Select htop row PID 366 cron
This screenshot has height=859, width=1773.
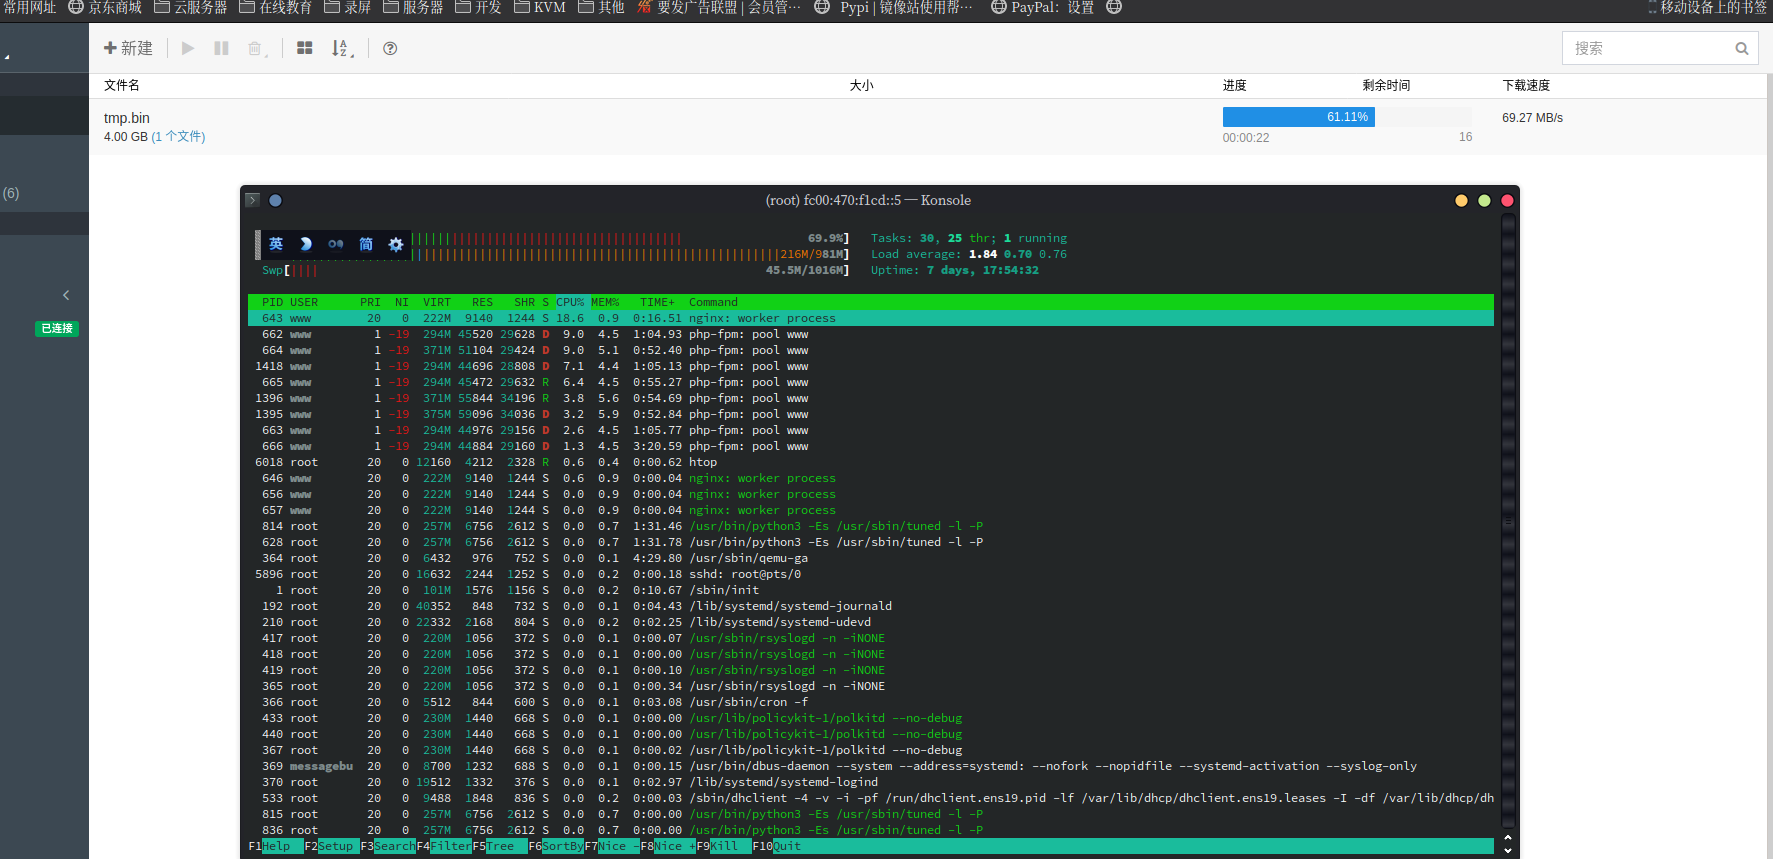coord(871,702)
